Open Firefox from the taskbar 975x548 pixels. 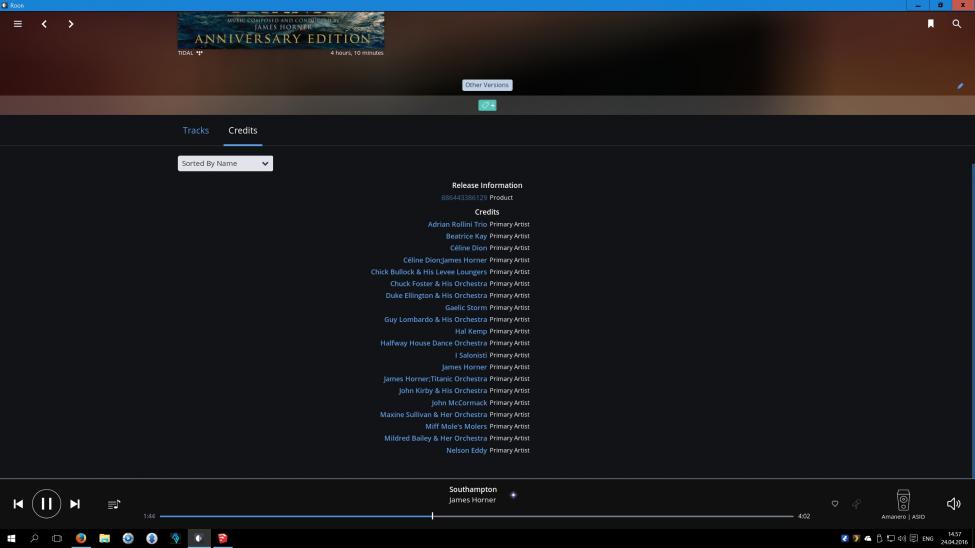point(81,539)
